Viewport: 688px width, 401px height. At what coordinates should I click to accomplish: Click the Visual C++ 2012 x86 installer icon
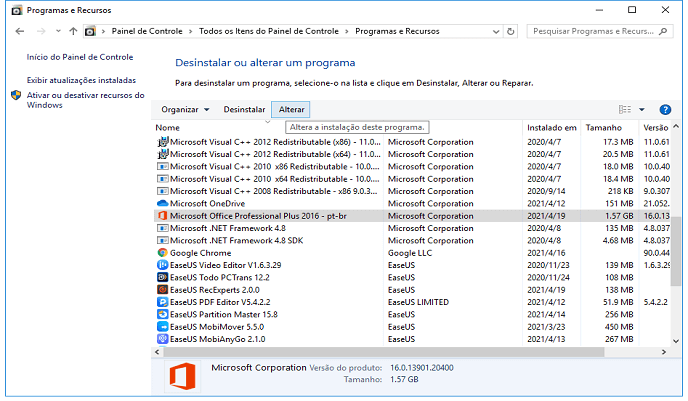162,142
